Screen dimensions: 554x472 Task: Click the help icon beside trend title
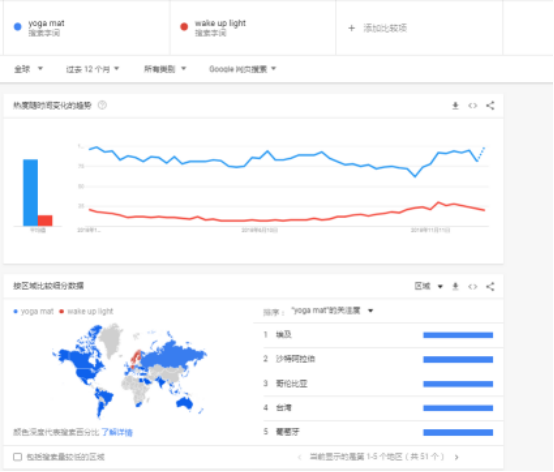102,105
